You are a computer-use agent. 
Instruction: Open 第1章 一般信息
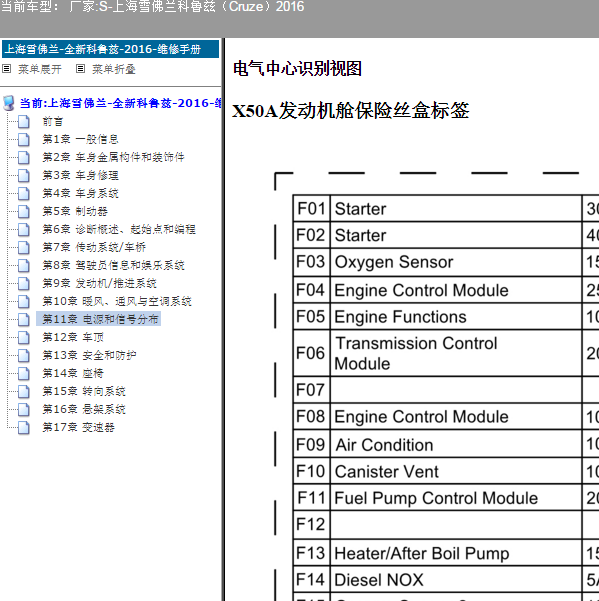pos(80,140)
